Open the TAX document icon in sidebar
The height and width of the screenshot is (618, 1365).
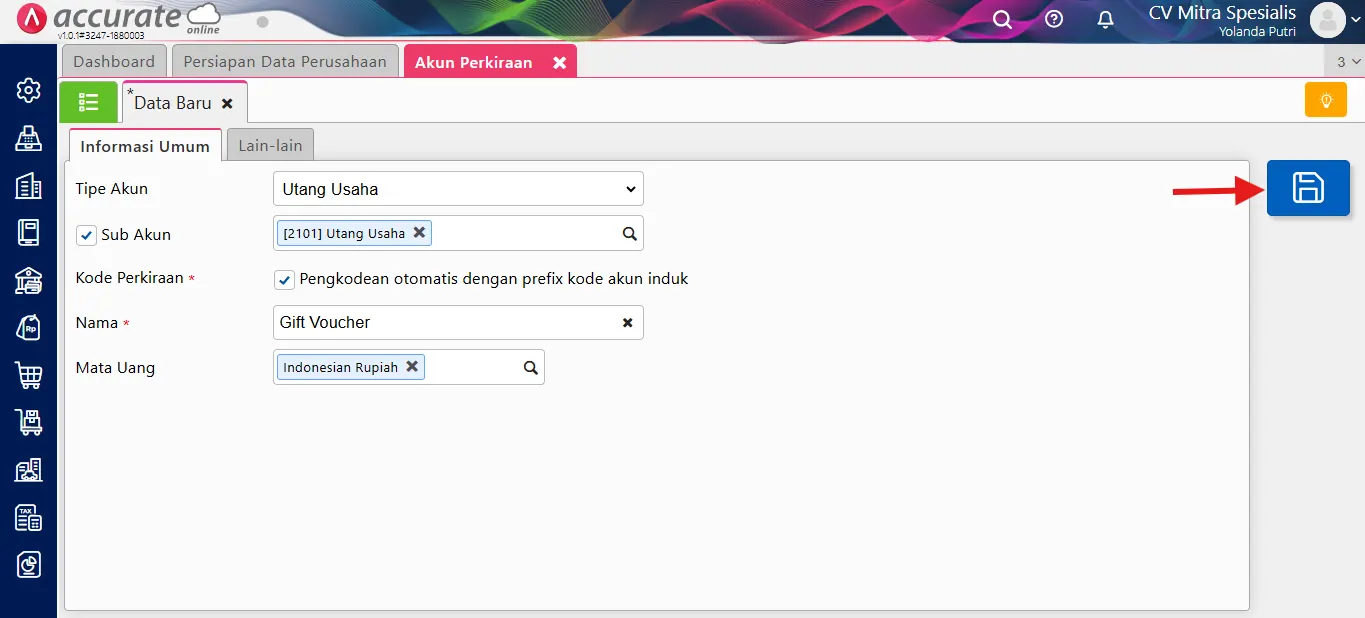click(27, 517)
